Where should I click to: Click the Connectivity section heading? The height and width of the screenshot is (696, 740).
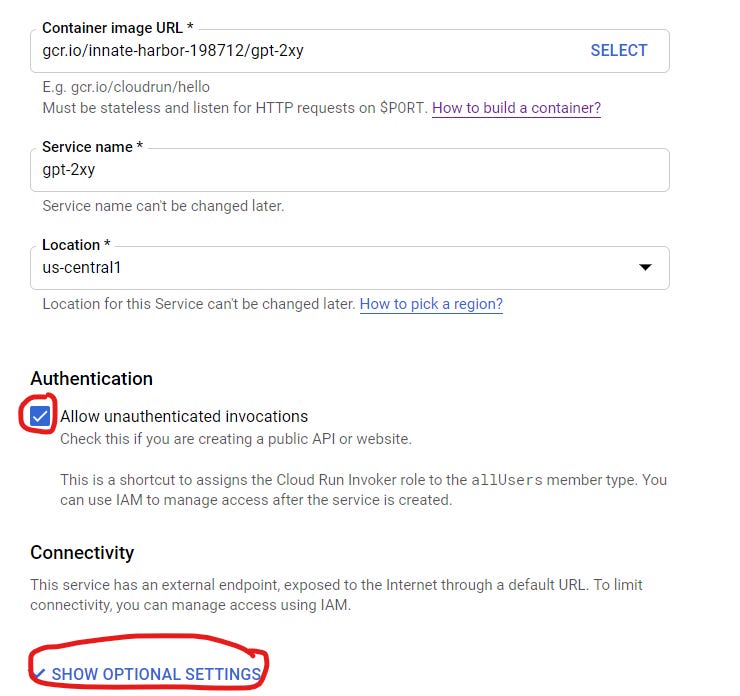coord(82,553)
